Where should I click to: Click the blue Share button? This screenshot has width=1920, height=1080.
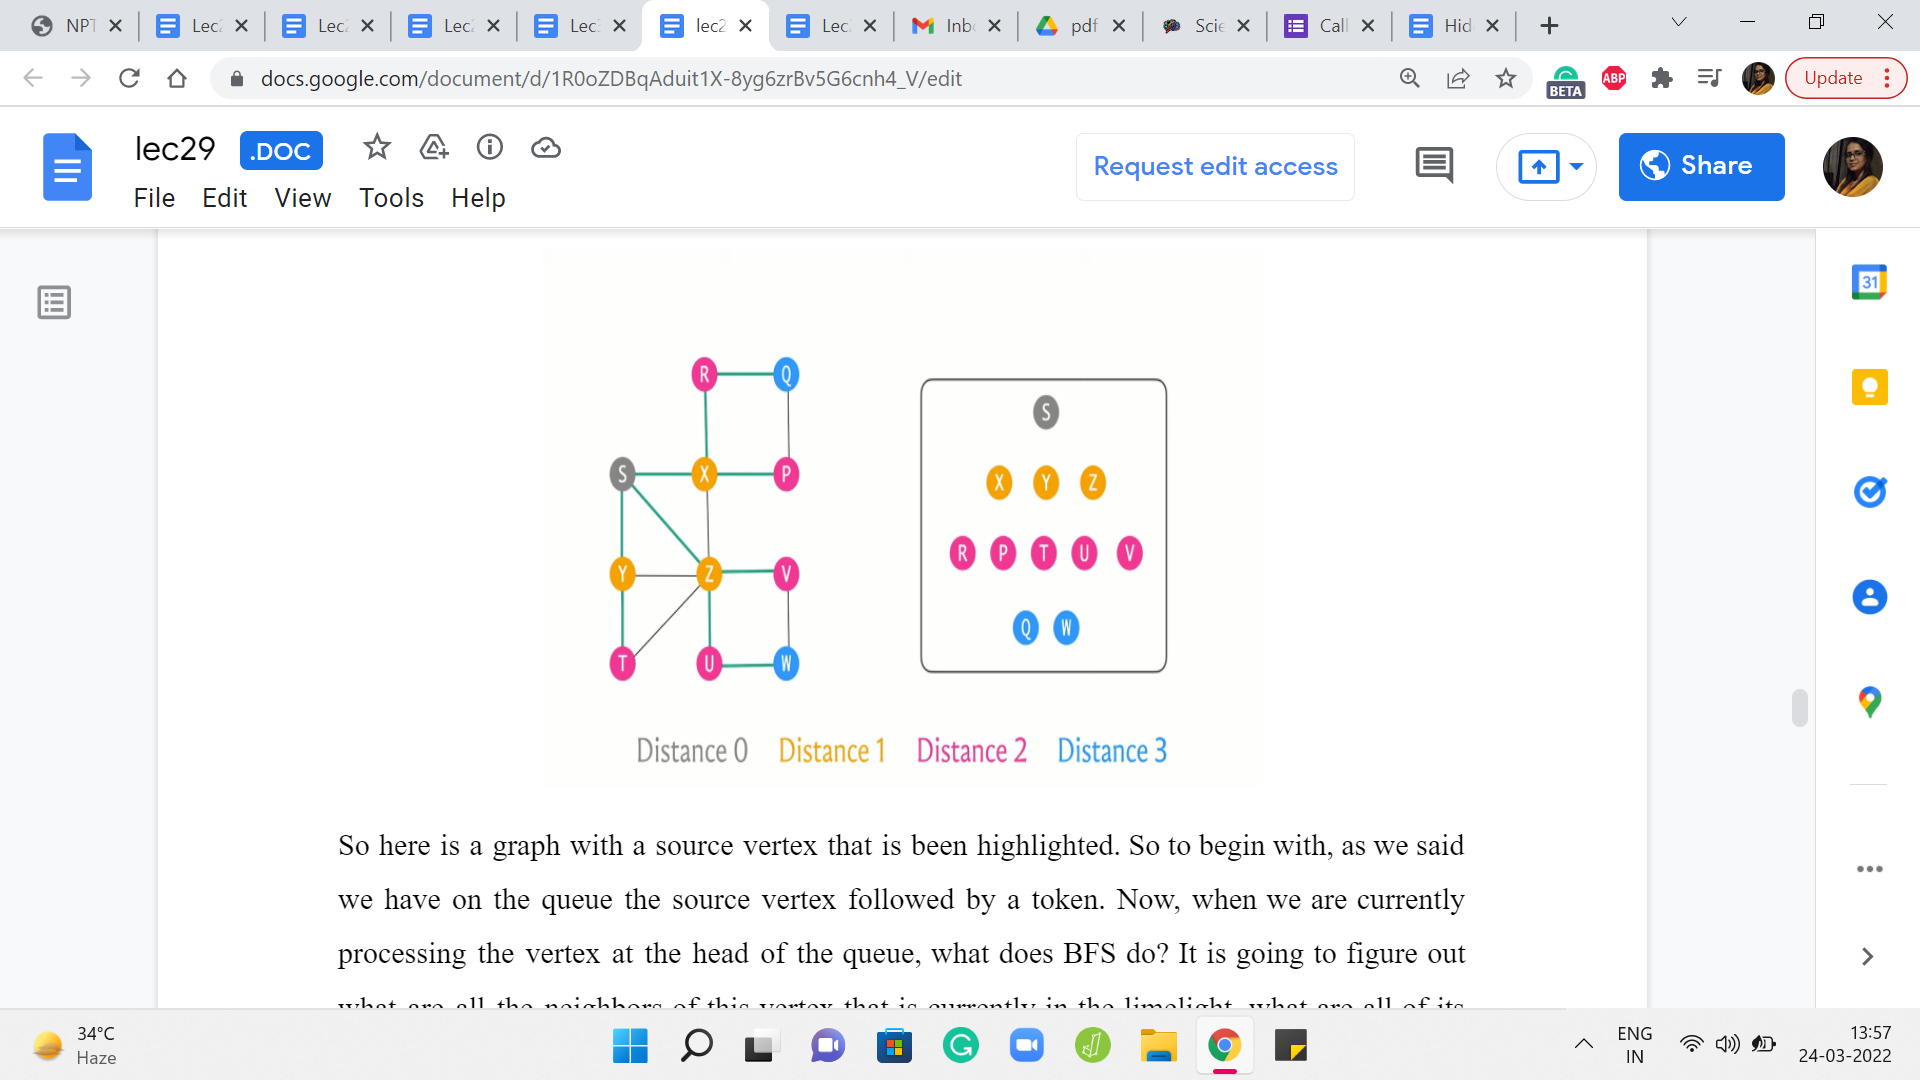1701,166
